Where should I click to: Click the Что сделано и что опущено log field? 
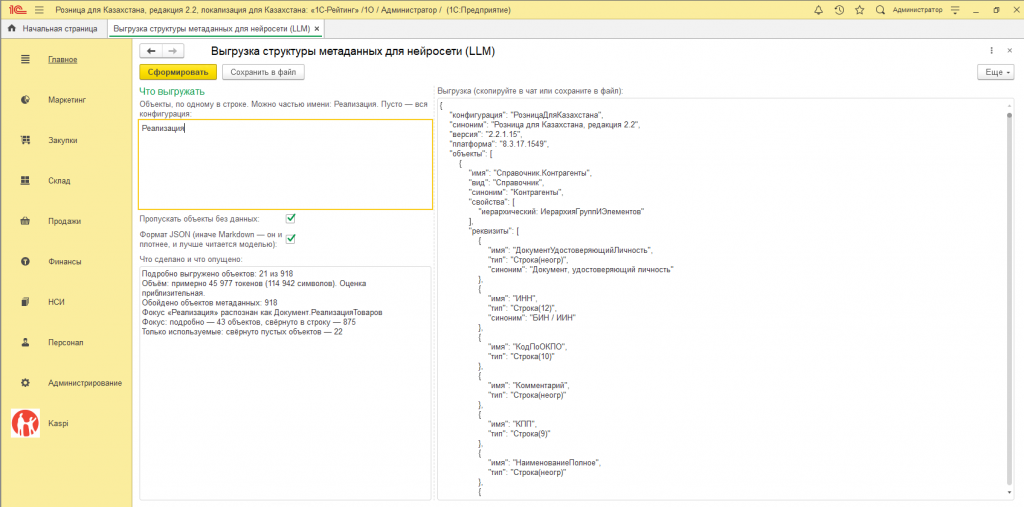tap(285, 383)
